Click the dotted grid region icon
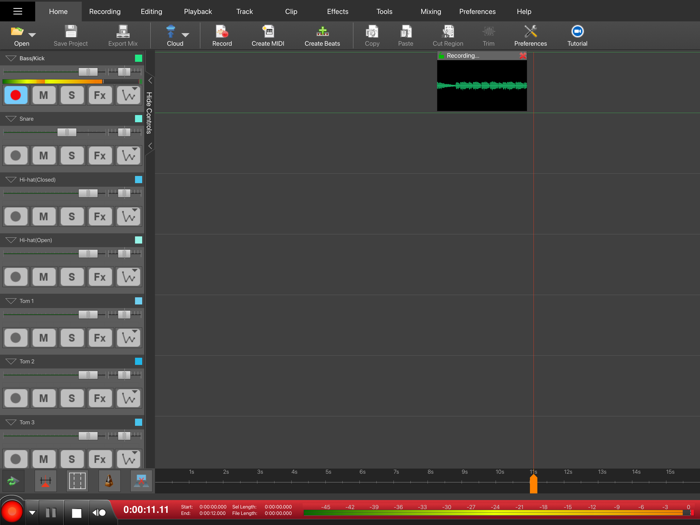Screen dimensions: 700x525 tap(77, 481)
